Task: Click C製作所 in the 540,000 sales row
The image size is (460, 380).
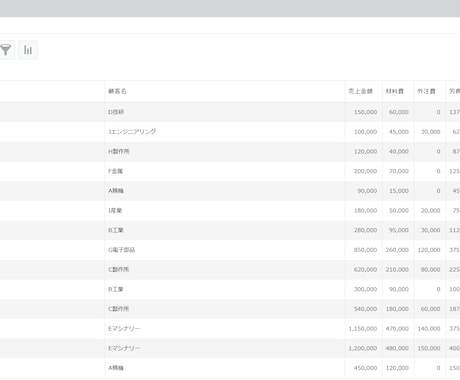Action: click(x=119, y=309)
